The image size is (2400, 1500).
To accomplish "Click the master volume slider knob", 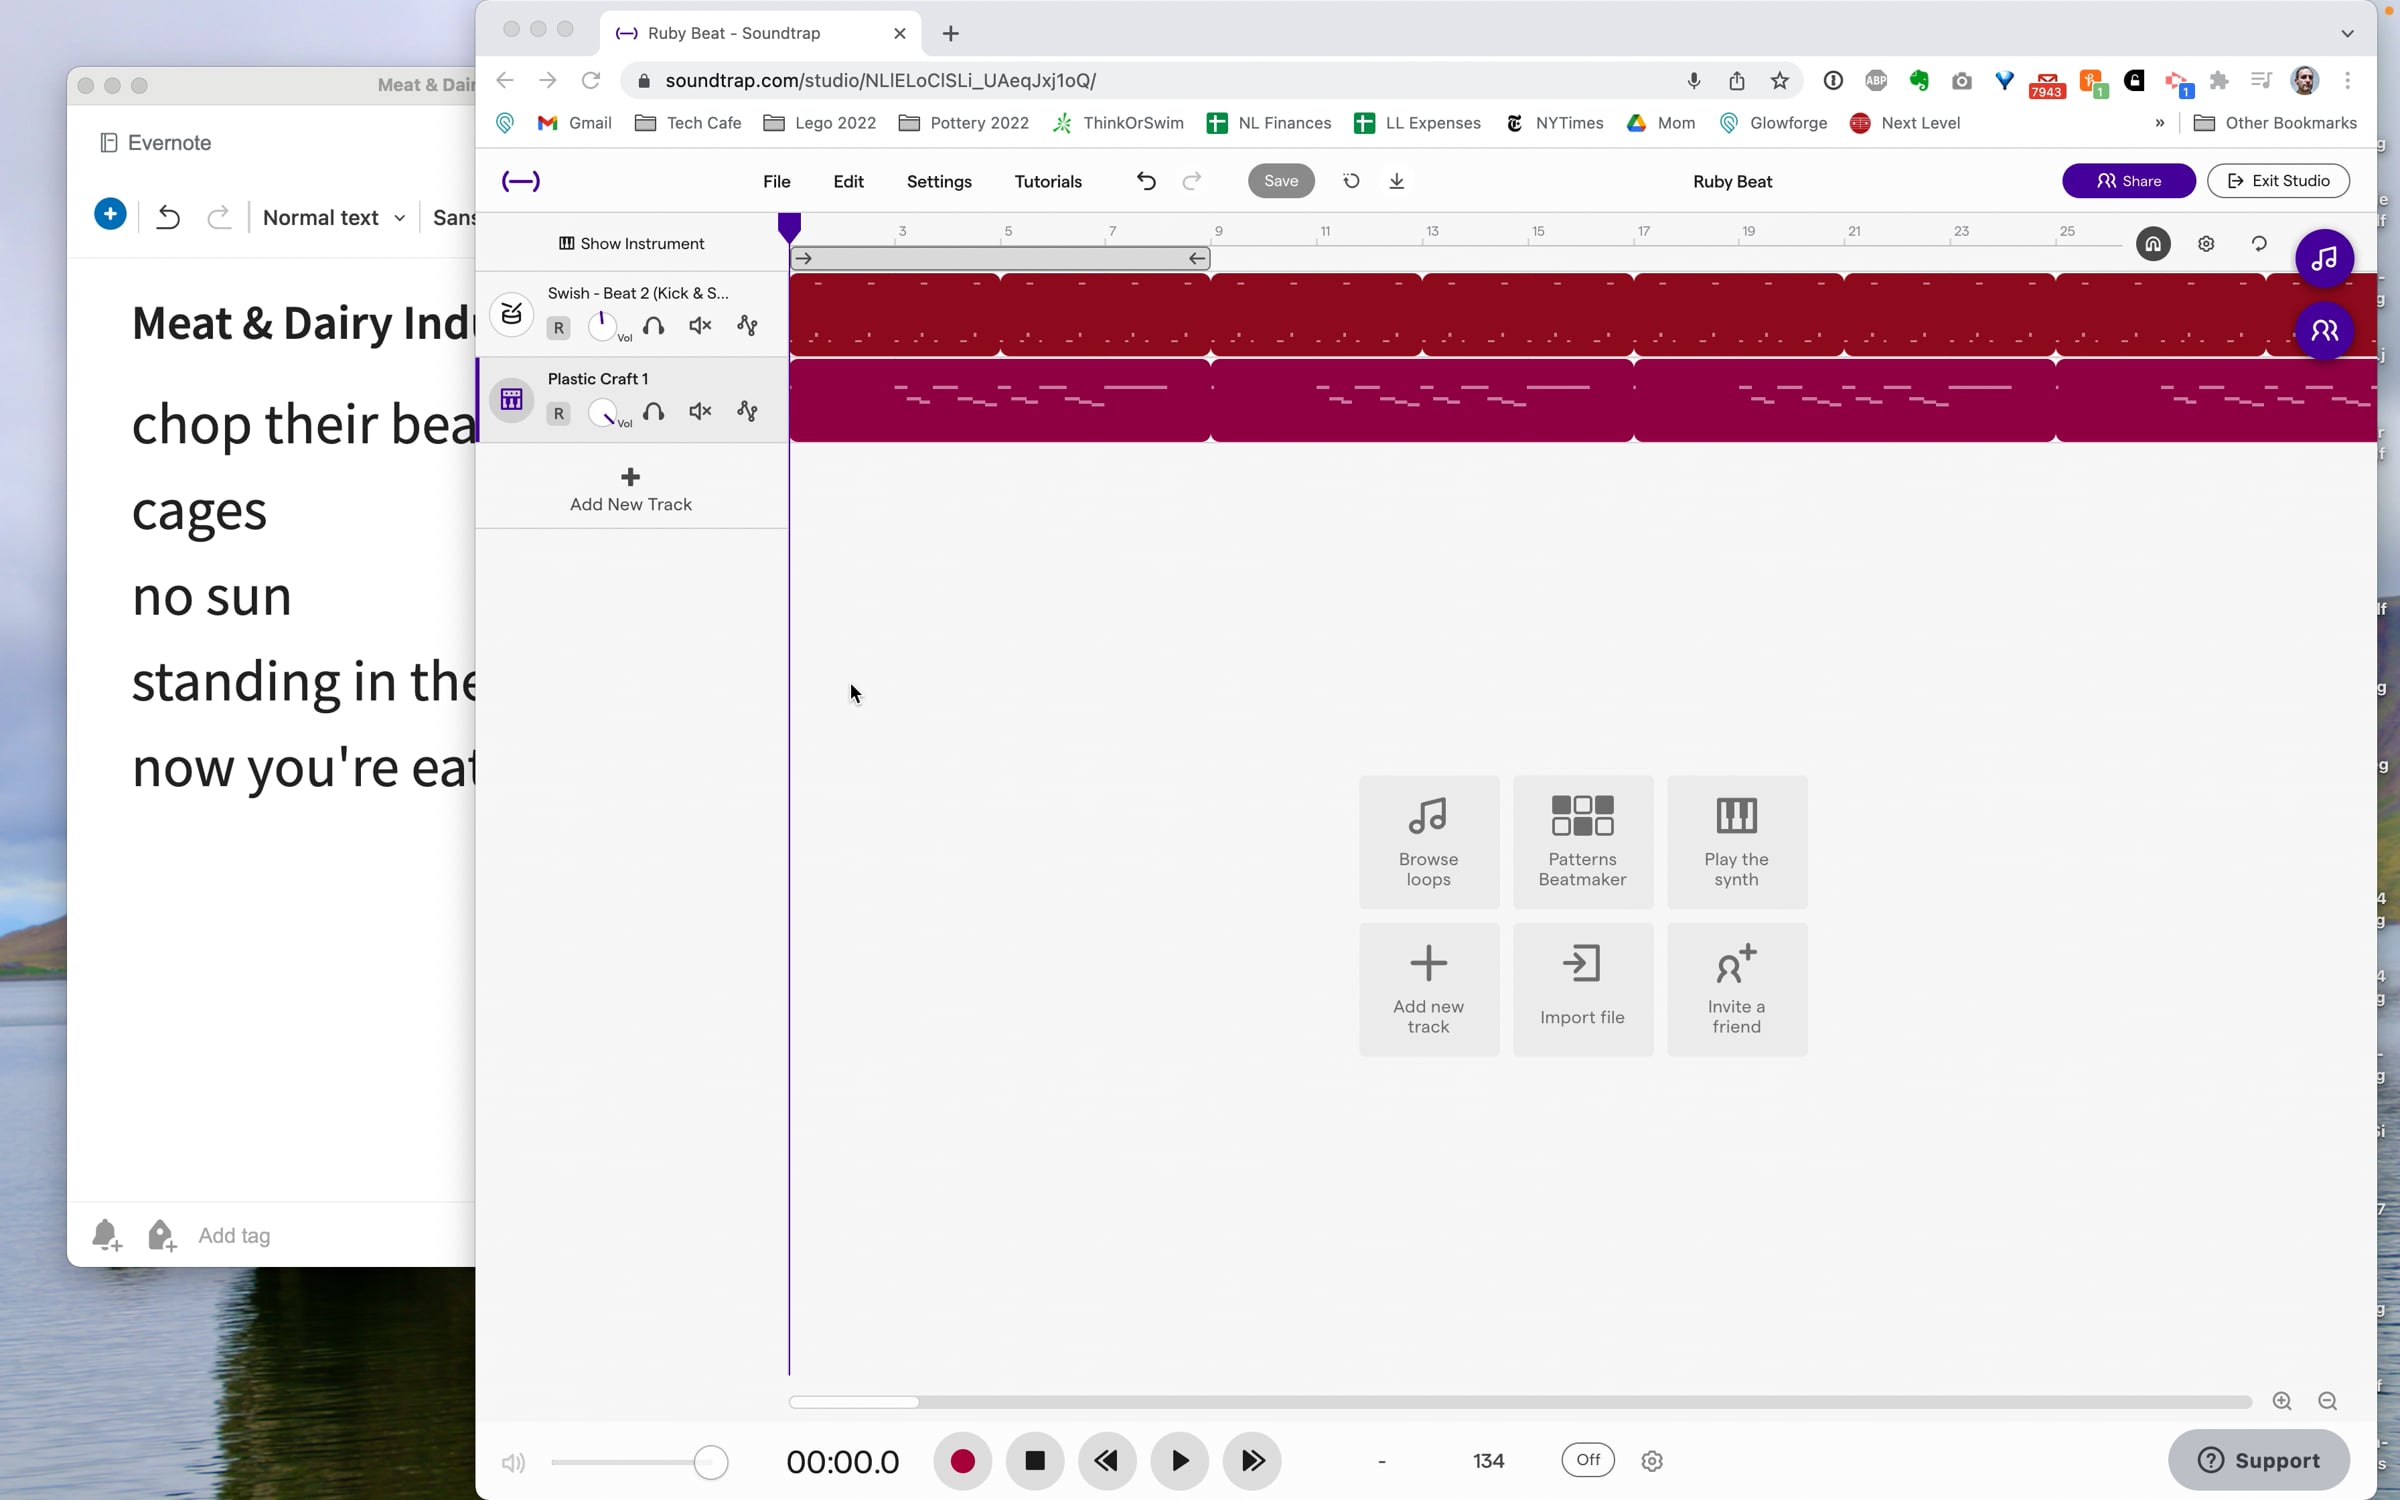I will coord(710,1462).
